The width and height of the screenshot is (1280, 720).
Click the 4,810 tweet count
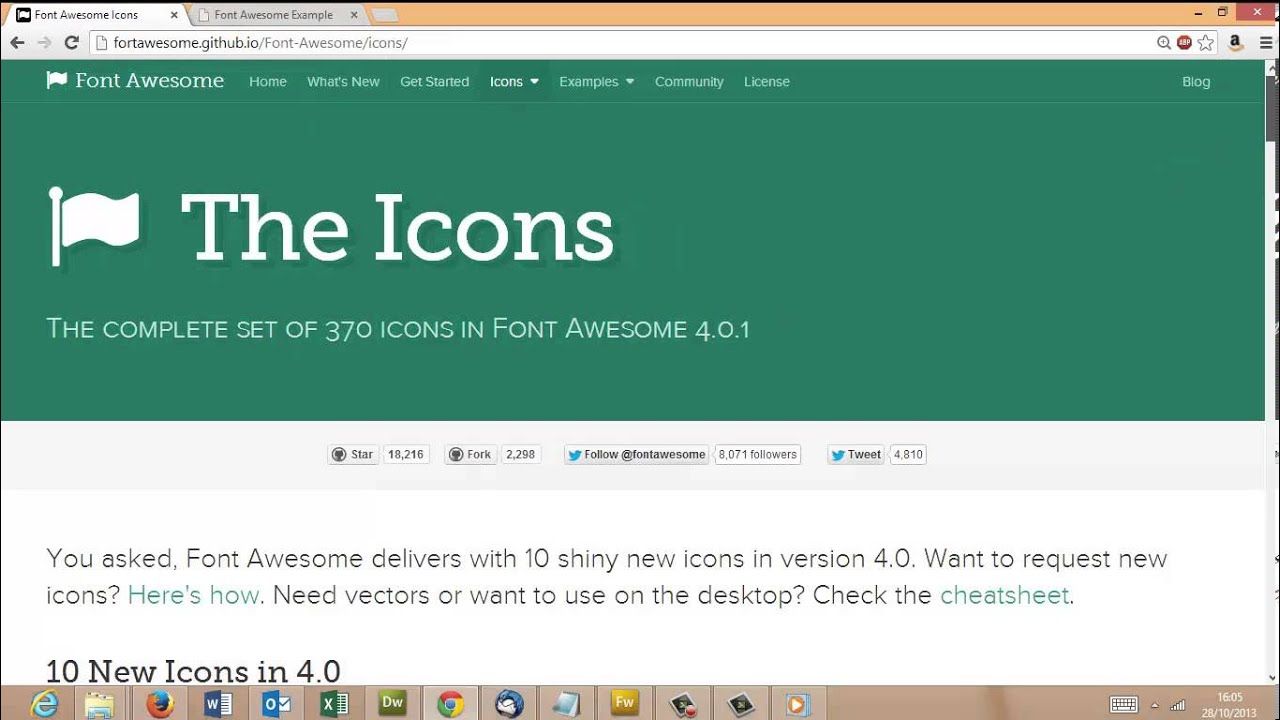tap(908, 454)
